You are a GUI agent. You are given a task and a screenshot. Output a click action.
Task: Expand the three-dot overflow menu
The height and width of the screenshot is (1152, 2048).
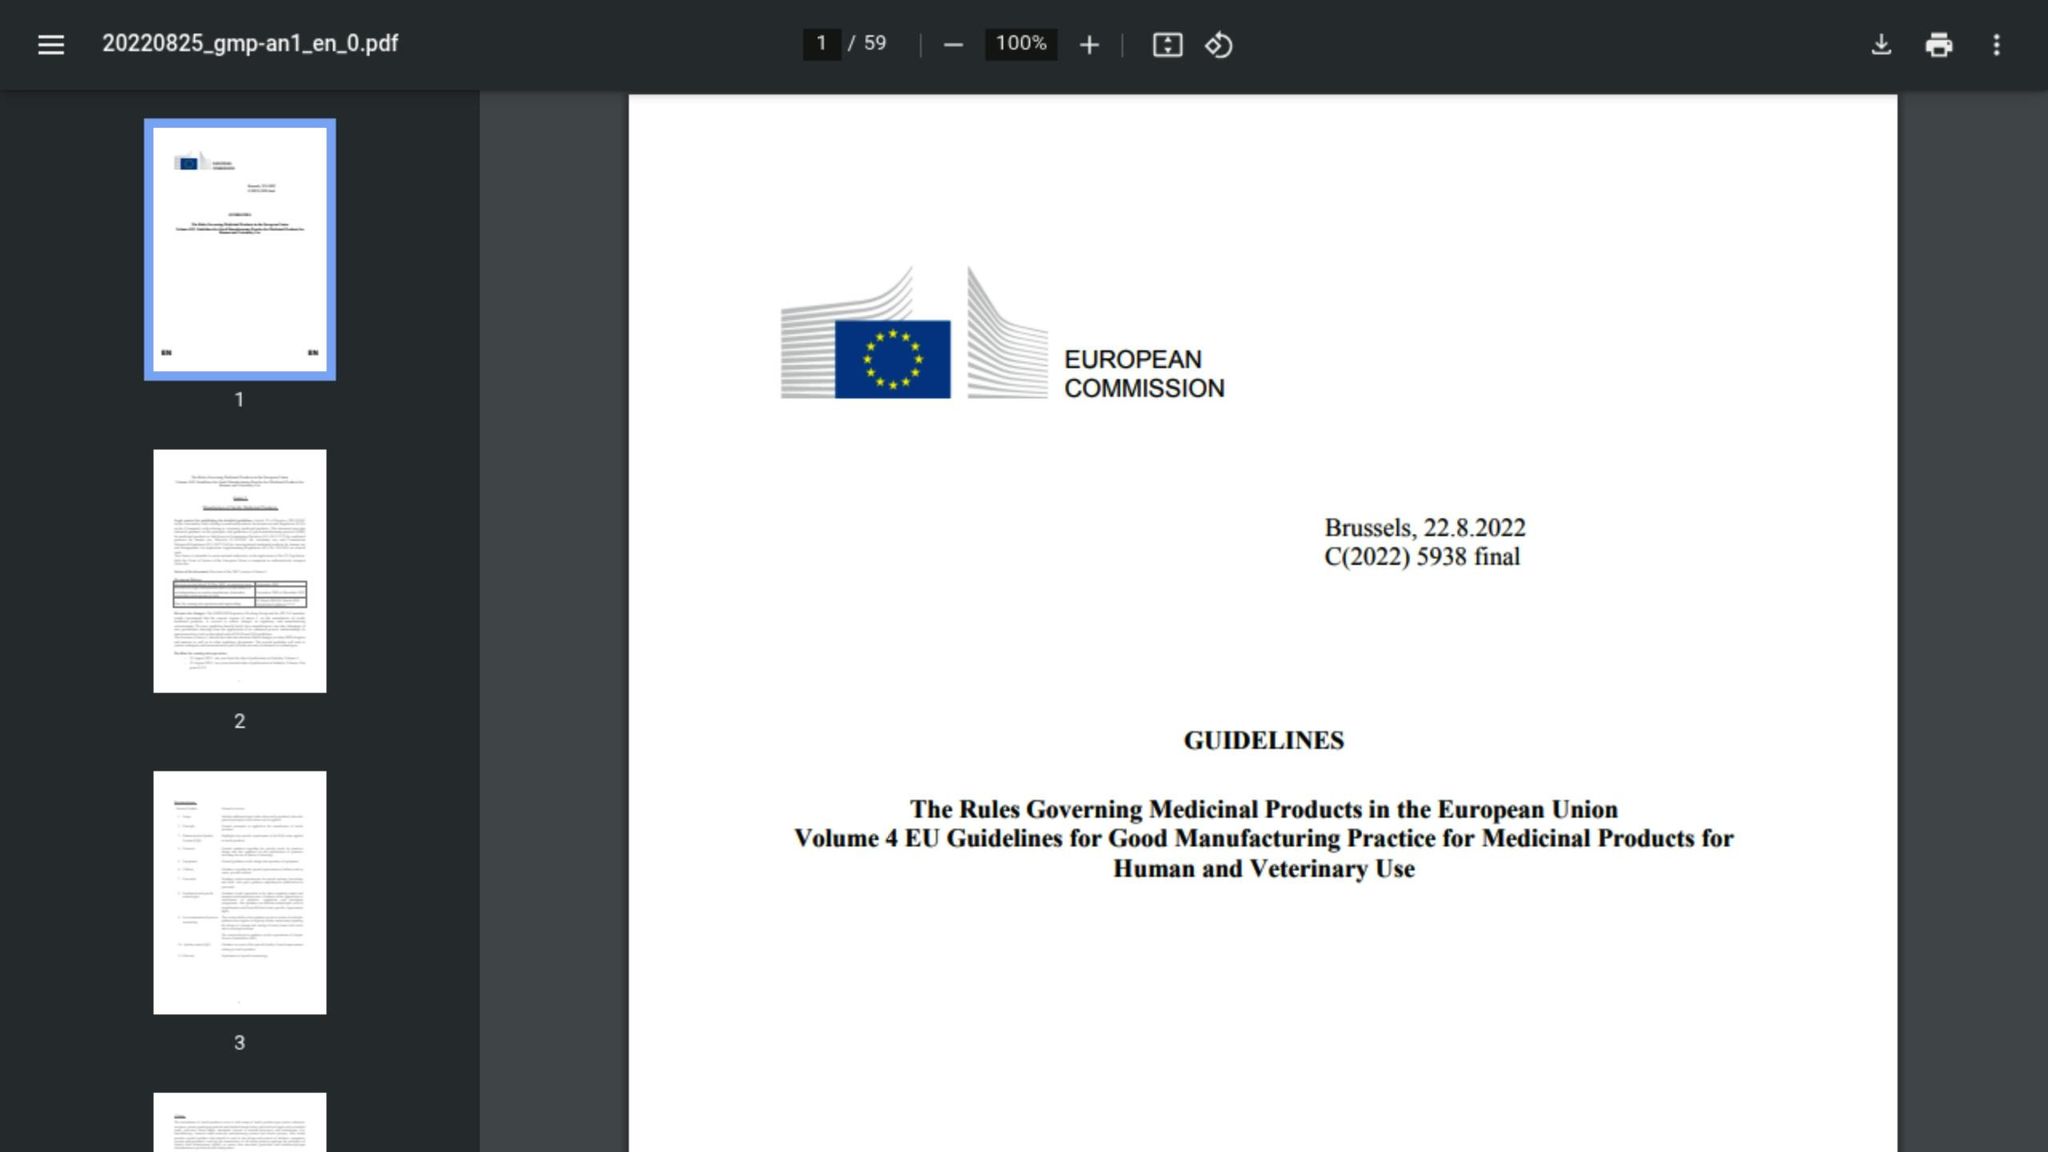1996,44
